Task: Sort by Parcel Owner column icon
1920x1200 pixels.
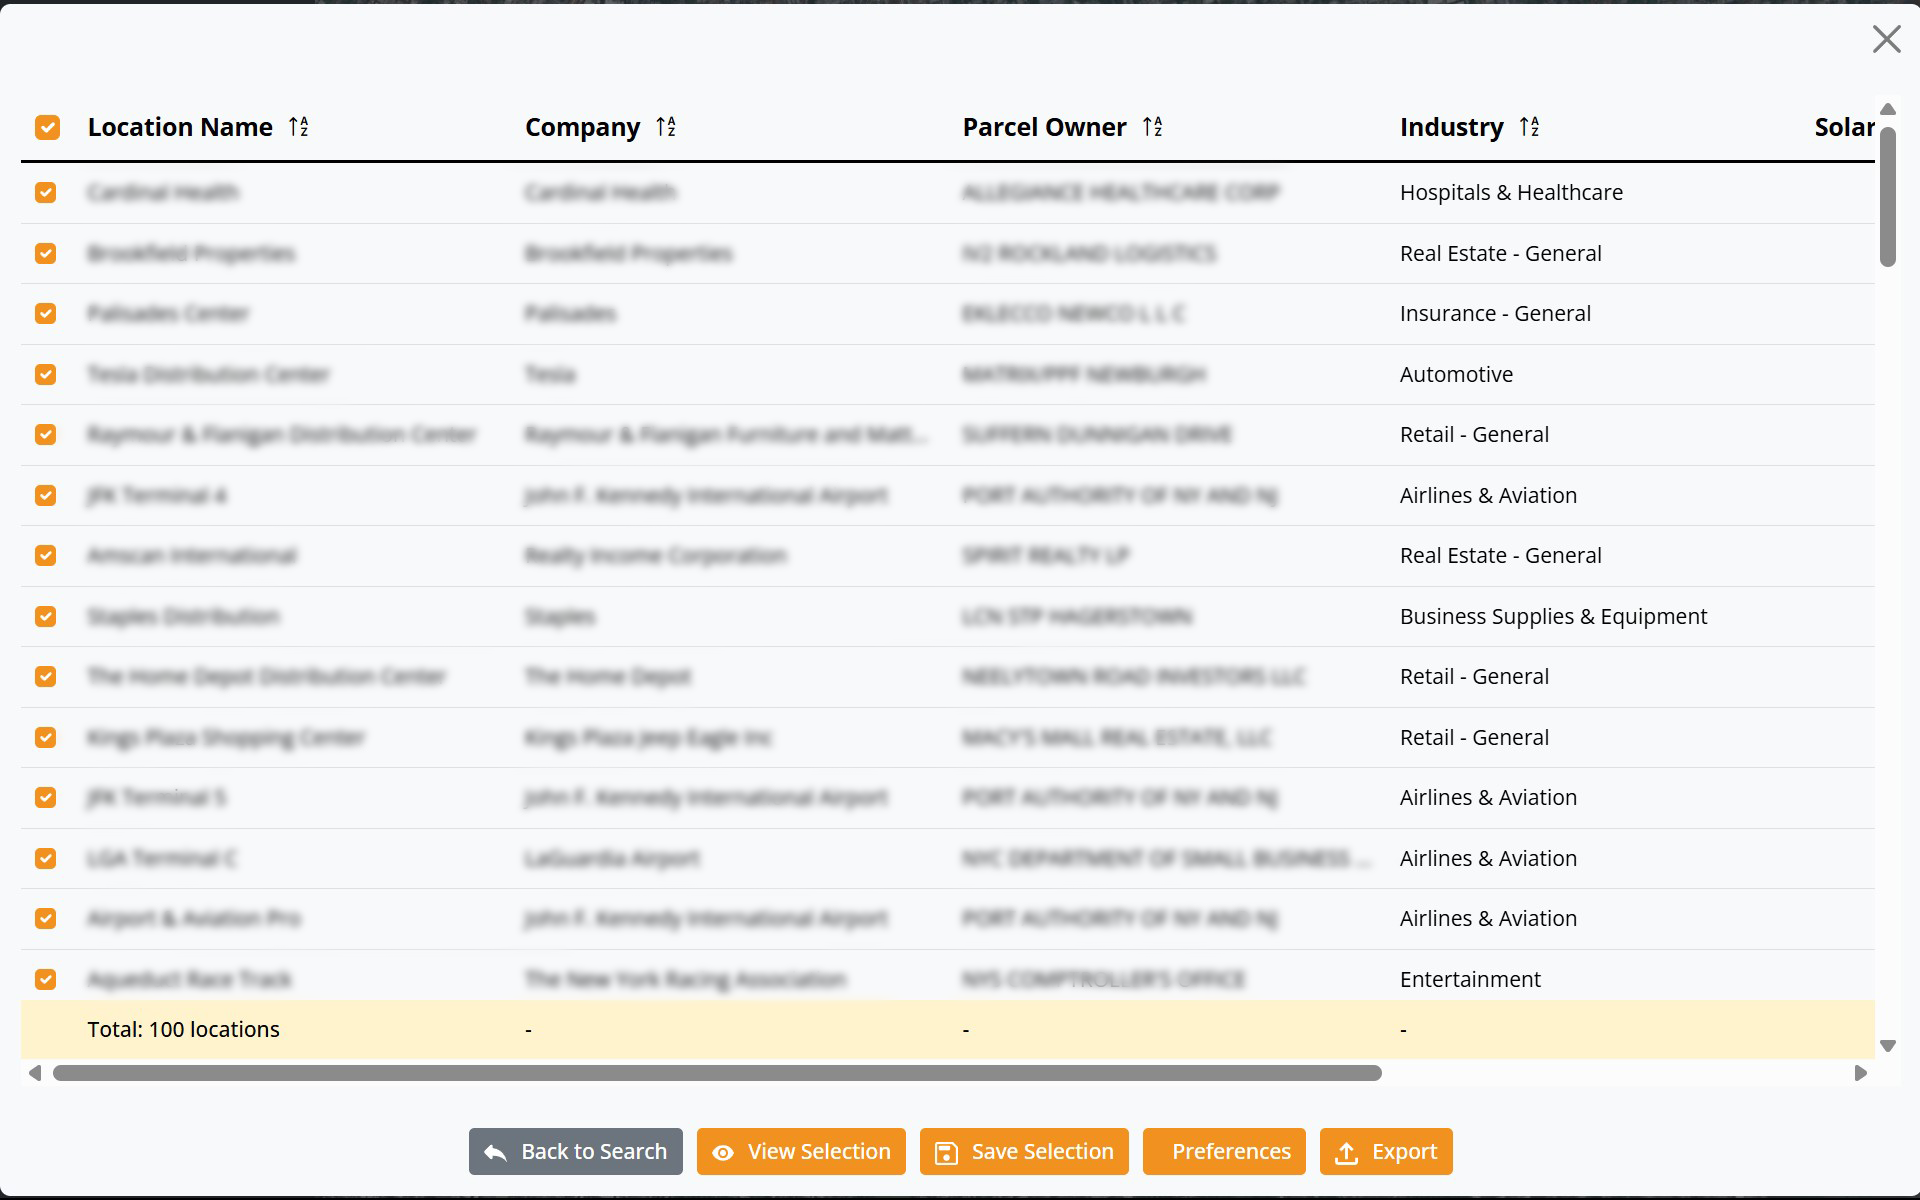Action: [1153, 127]
